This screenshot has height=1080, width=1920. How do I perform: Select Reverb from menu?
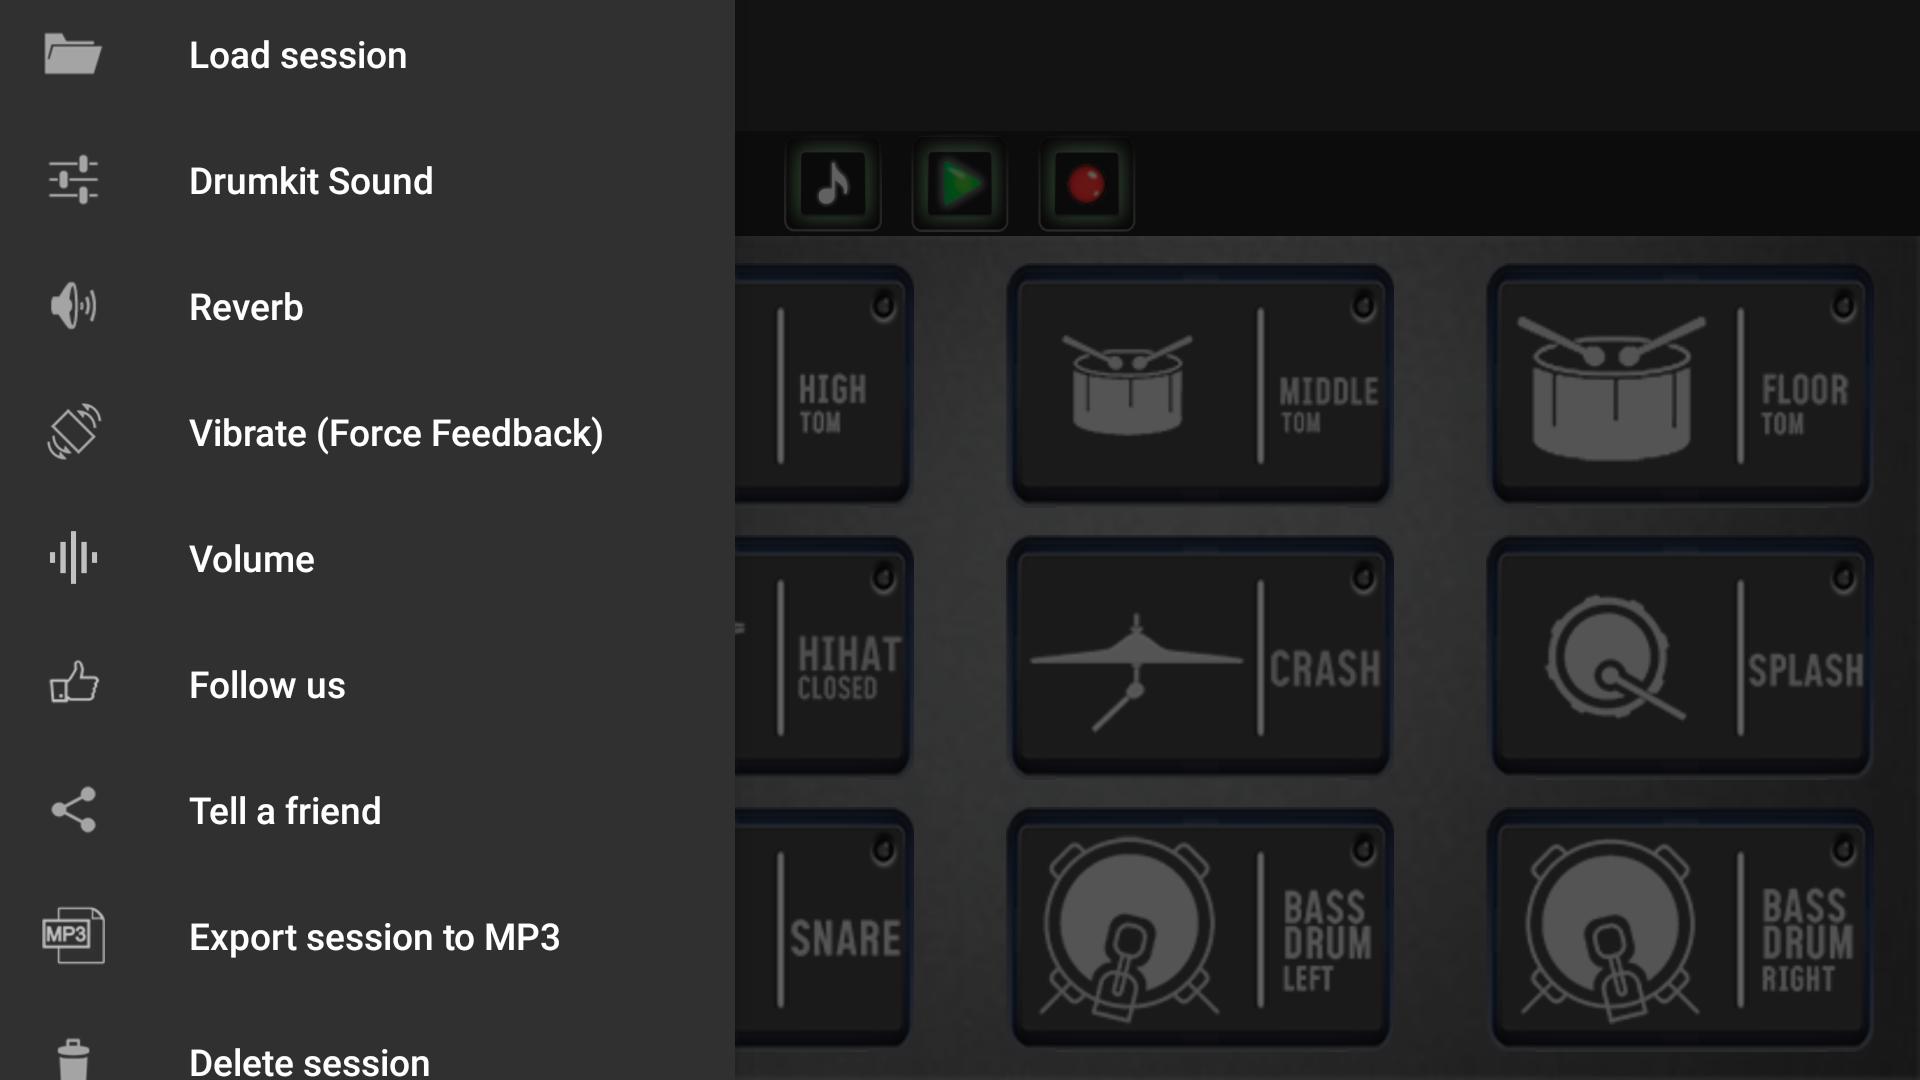point(245,306)
